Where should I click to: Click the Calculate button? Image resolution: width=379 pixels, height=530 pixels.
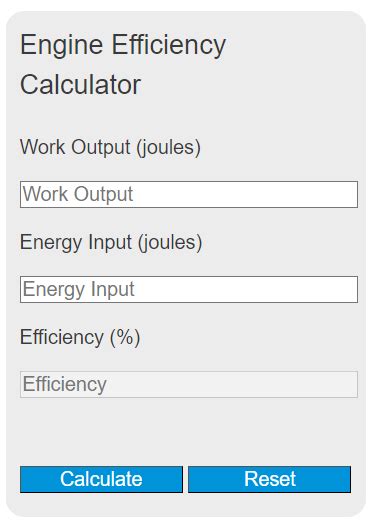point(101,479)
